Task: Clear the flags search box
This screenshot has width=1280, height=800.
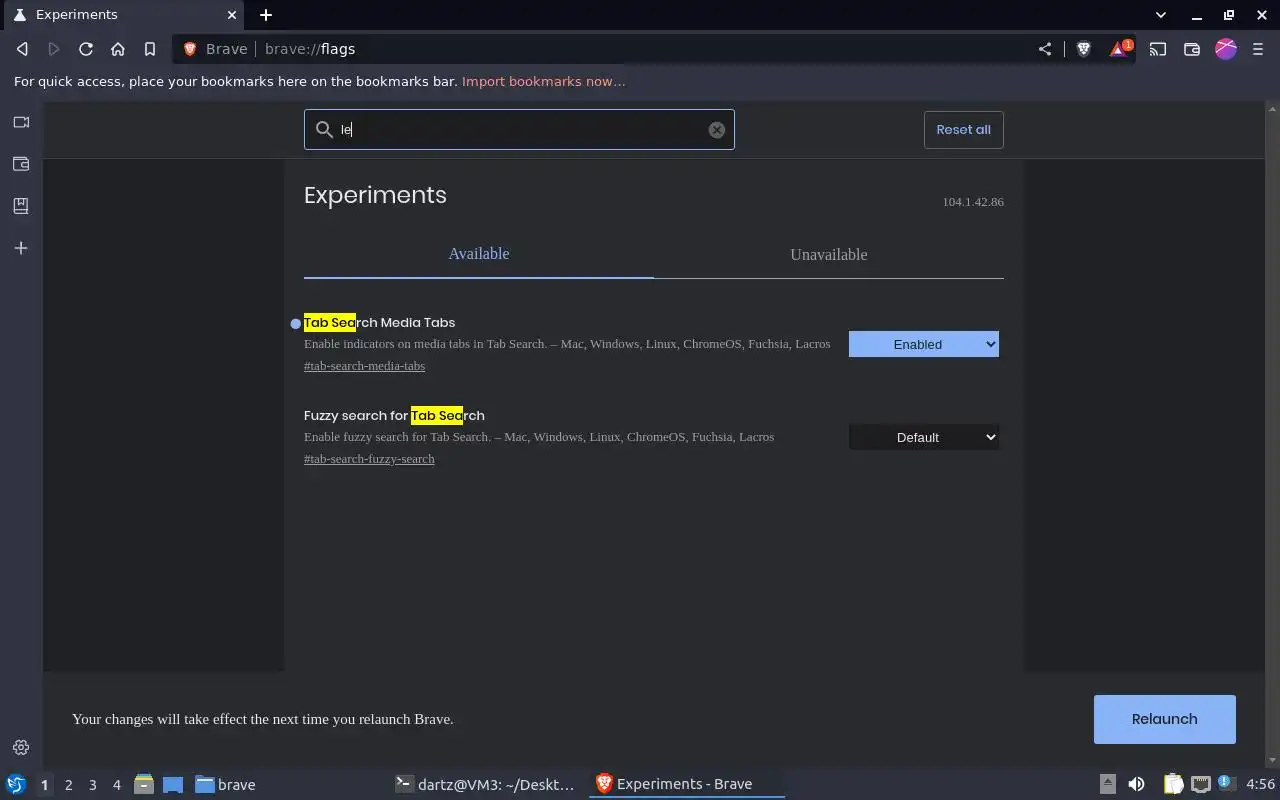Action: point(717,130)
